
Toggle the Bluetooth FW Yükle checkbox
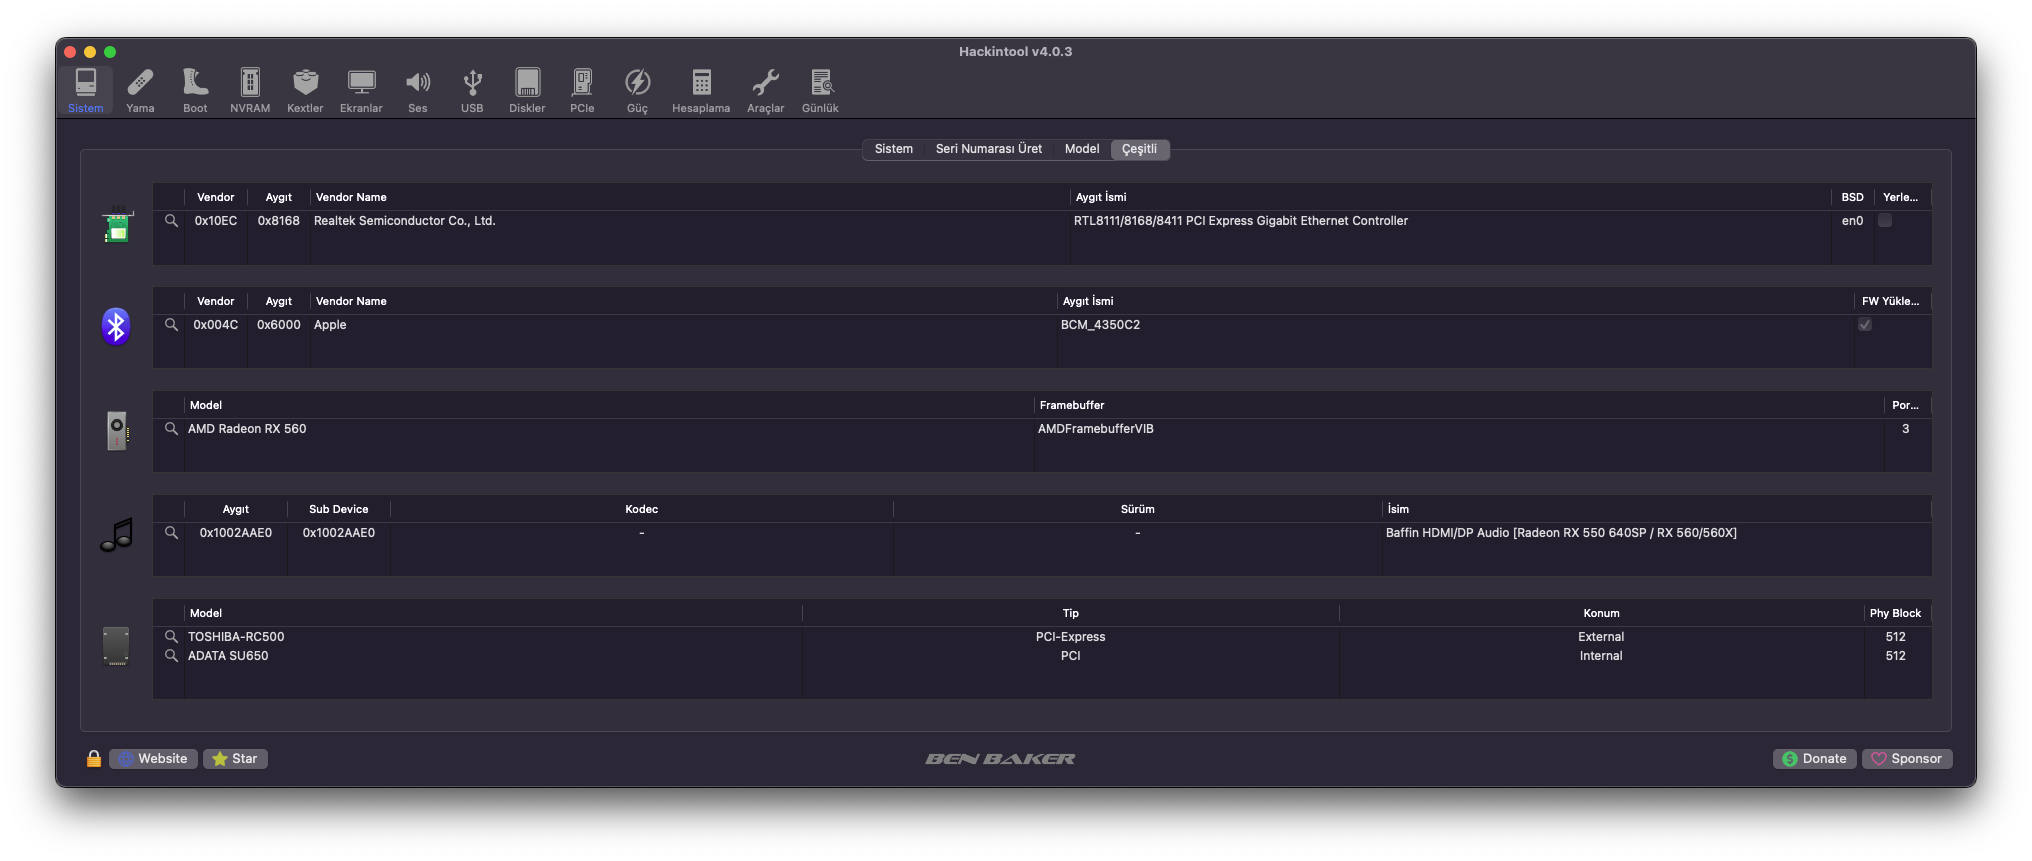pos(1865,325)
